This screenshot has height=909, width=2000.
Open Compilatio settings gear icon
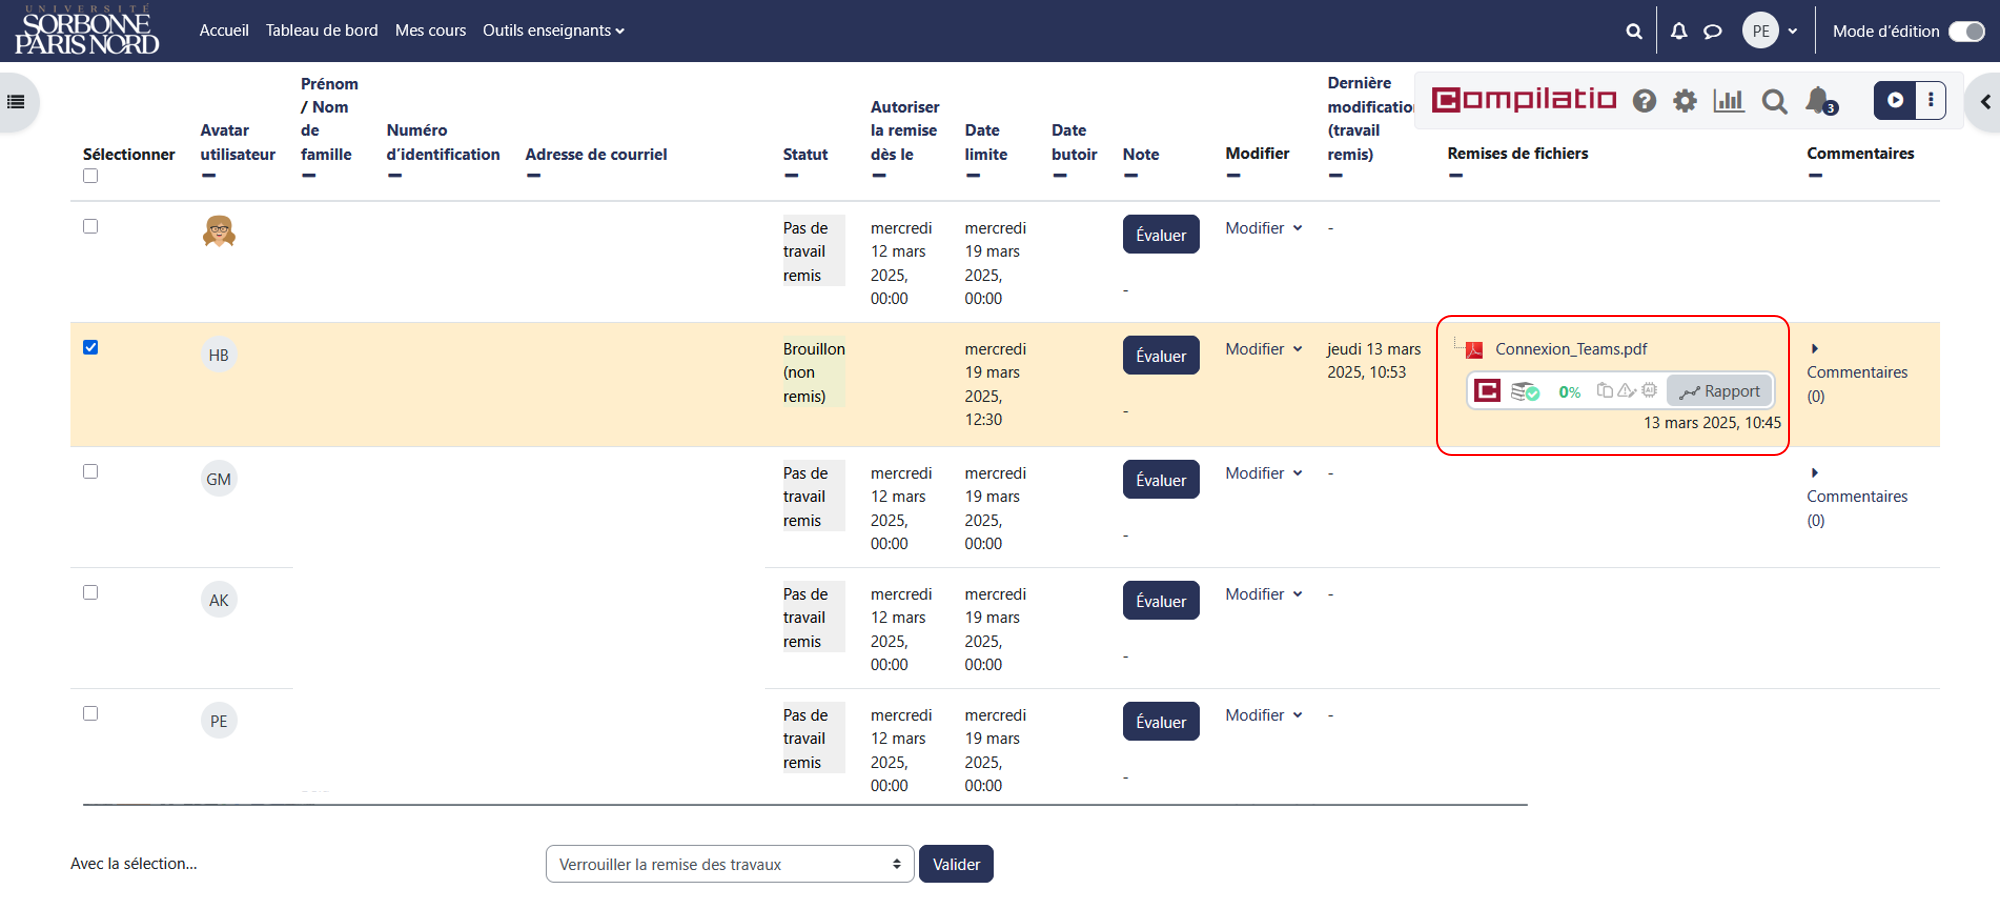pyautogui.click(x=1685, y=101)
